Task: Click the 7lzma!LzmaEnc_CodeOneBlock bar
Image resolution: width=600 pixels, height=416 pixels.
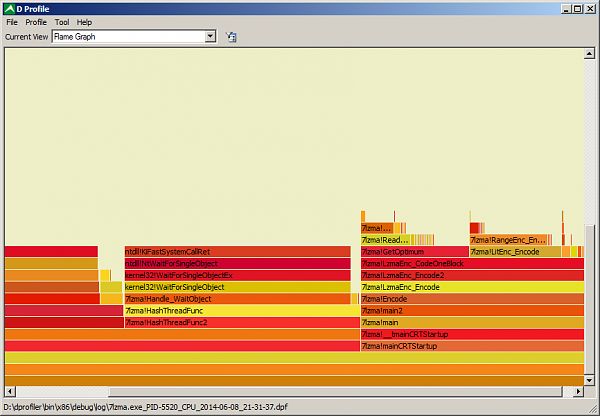Action: pyautogui.click(x=472, y=264)
